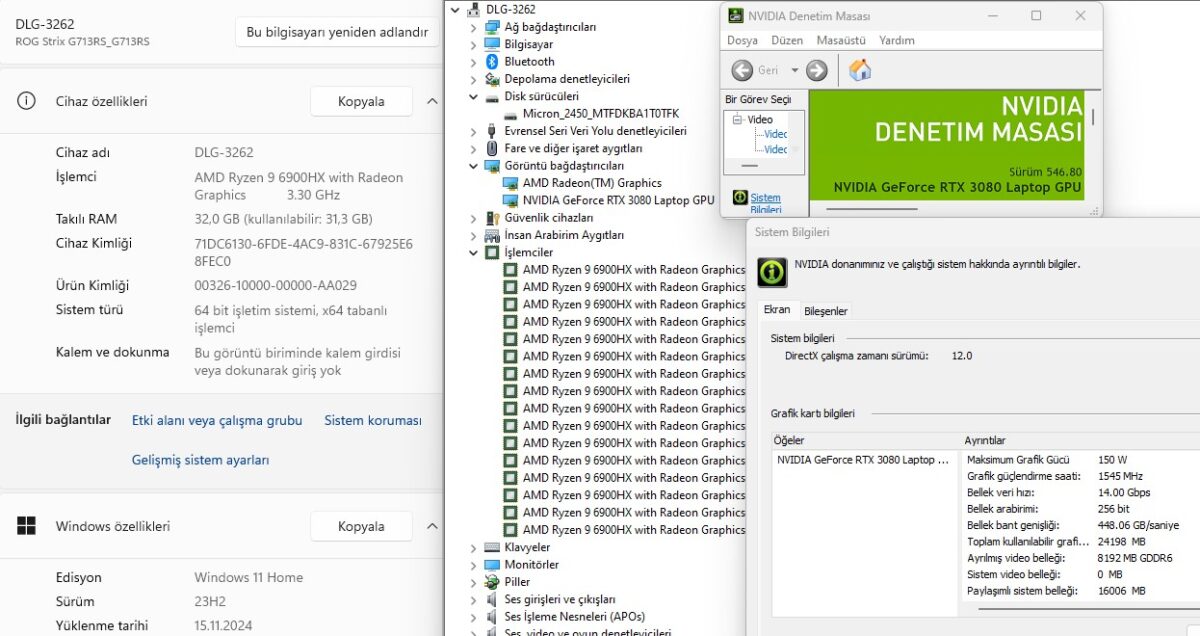1200x636 pixels.
Task: Collapse the Cihaz özellikleri section chevron
Action: [432, 101]
